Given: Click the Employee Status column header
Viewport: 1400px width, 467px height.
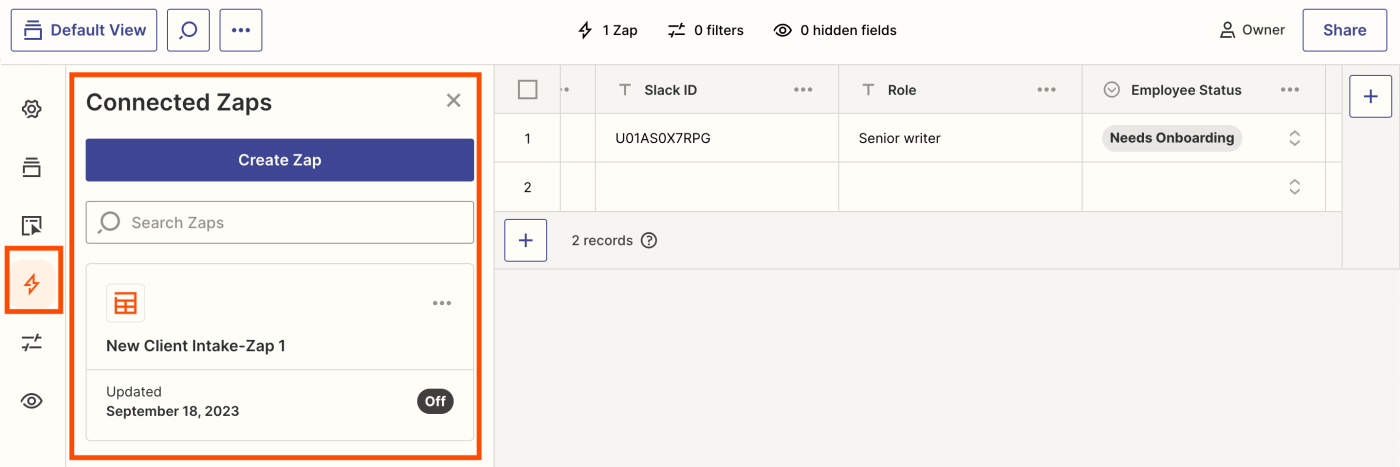Looking at the screenshot, I should 1204,90.
